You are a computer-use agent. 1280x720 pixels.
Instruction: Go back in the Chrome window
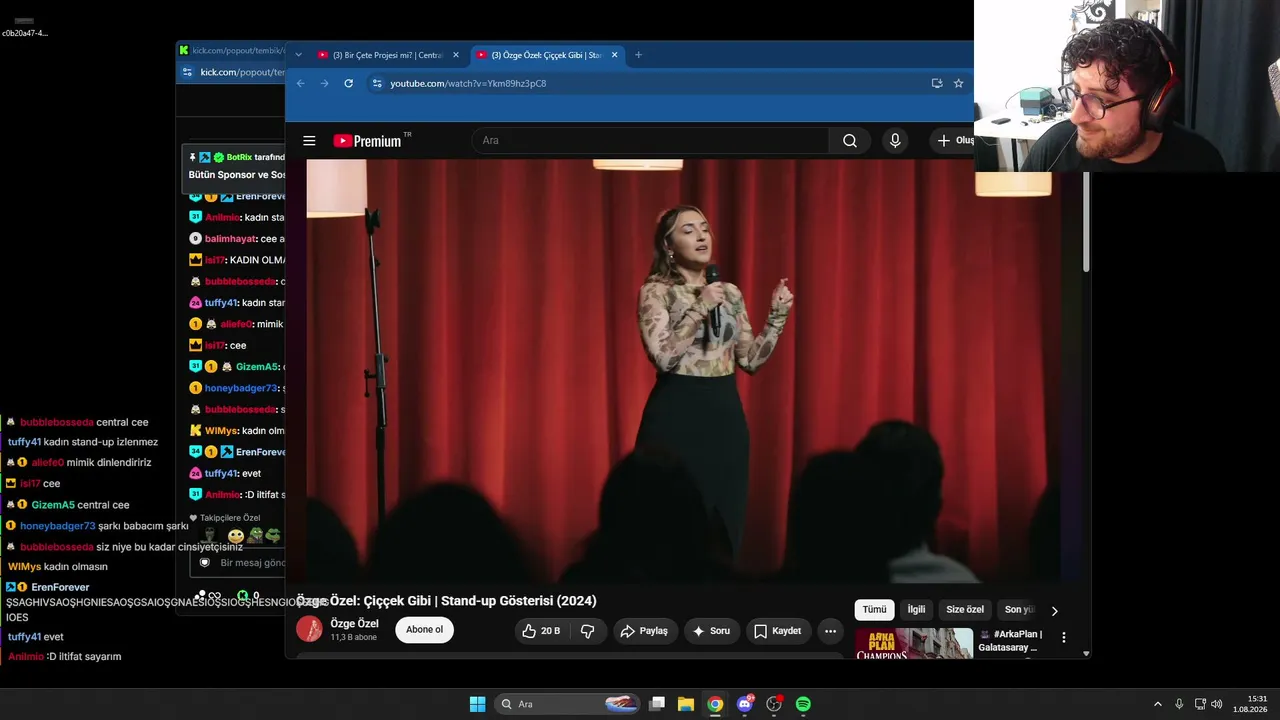pos(300,83)
